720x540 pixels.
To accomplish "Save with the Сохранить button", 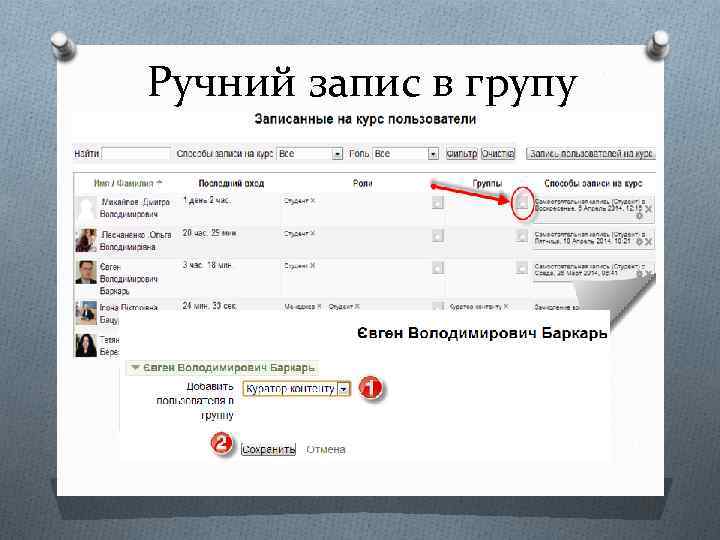I will [269, 449].
